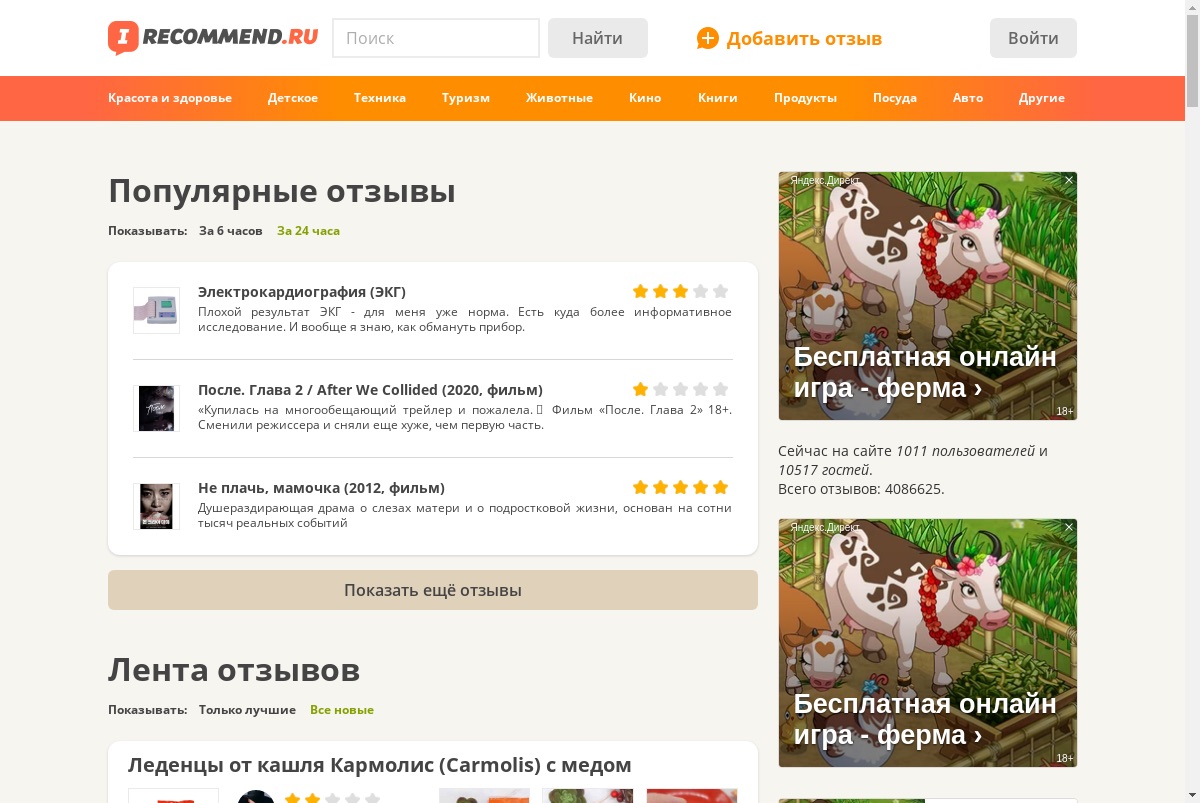Viewport: 1200px width, 803px height.
Task: Click the five-star rating of Не плачь, мамочка
Action: click(680, 487)
